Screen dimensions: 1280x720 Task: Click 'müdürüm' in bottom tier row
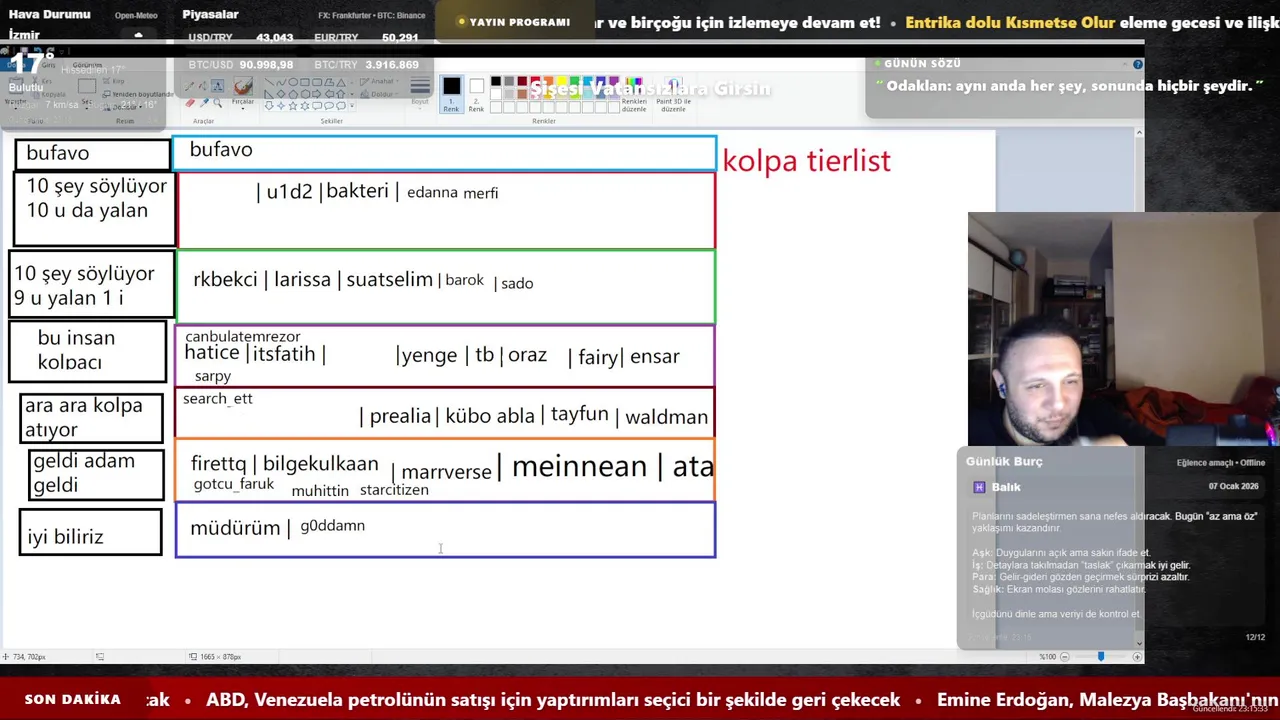[x=235, y=528]
